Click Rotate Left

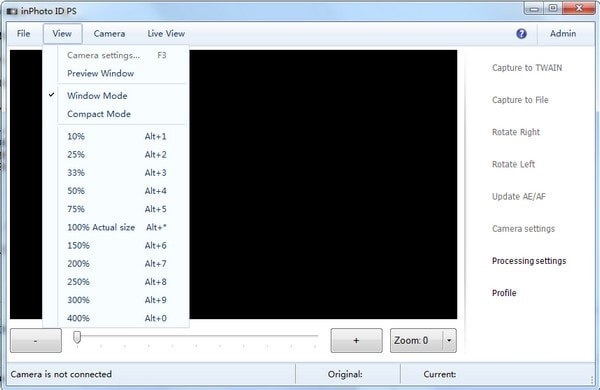513,164
